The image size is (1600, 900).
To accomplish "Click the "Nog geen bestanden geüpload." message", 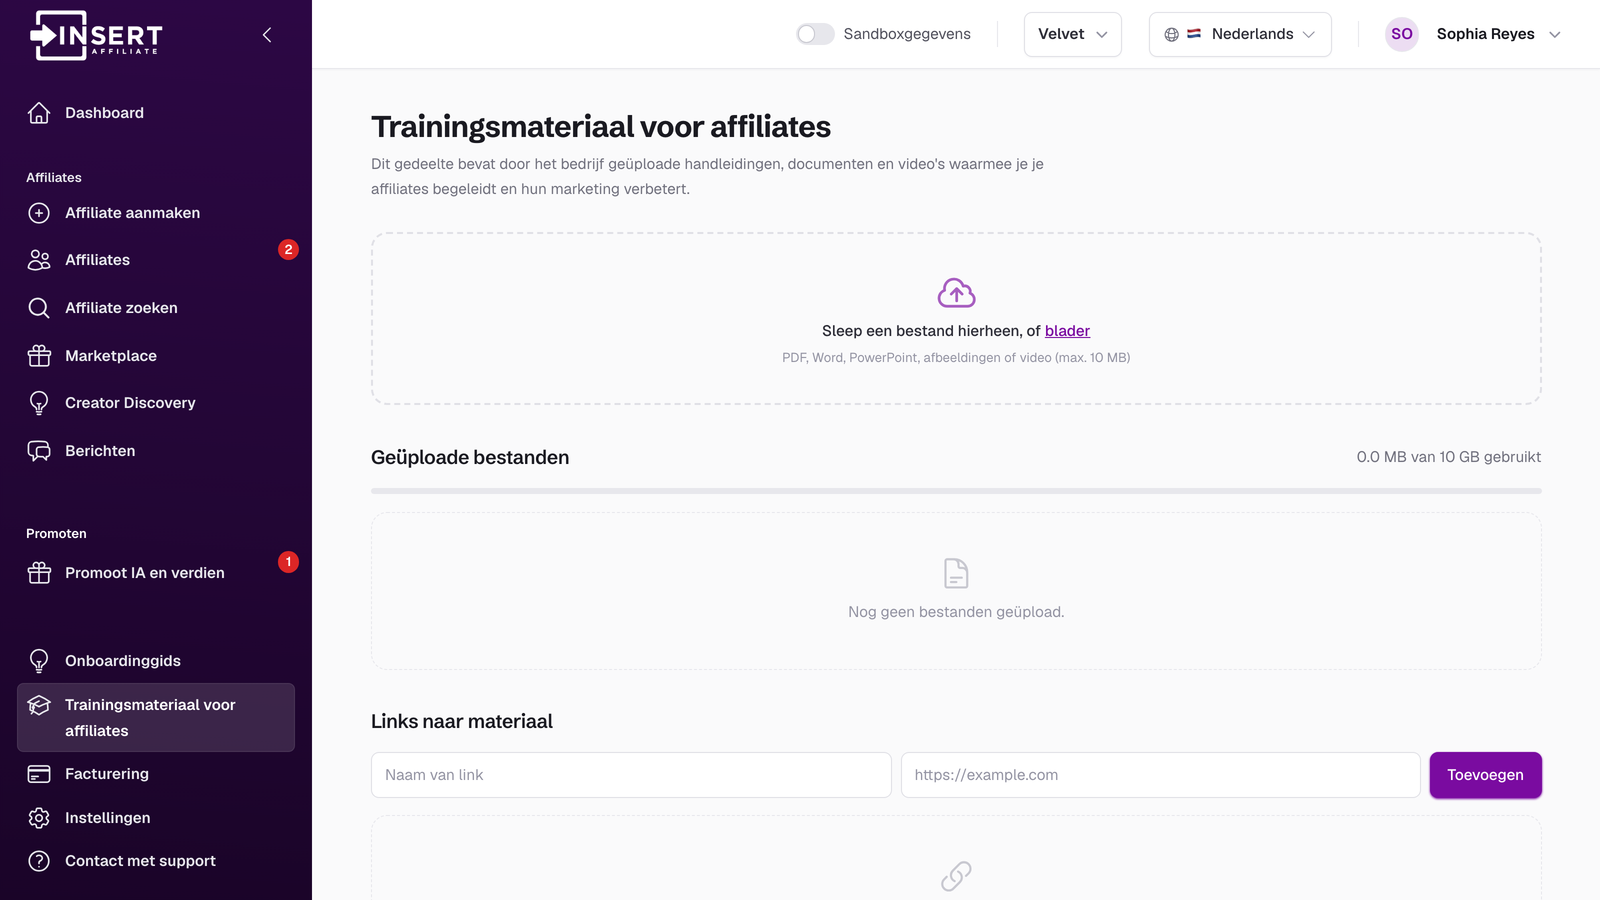I will [956, 612].
